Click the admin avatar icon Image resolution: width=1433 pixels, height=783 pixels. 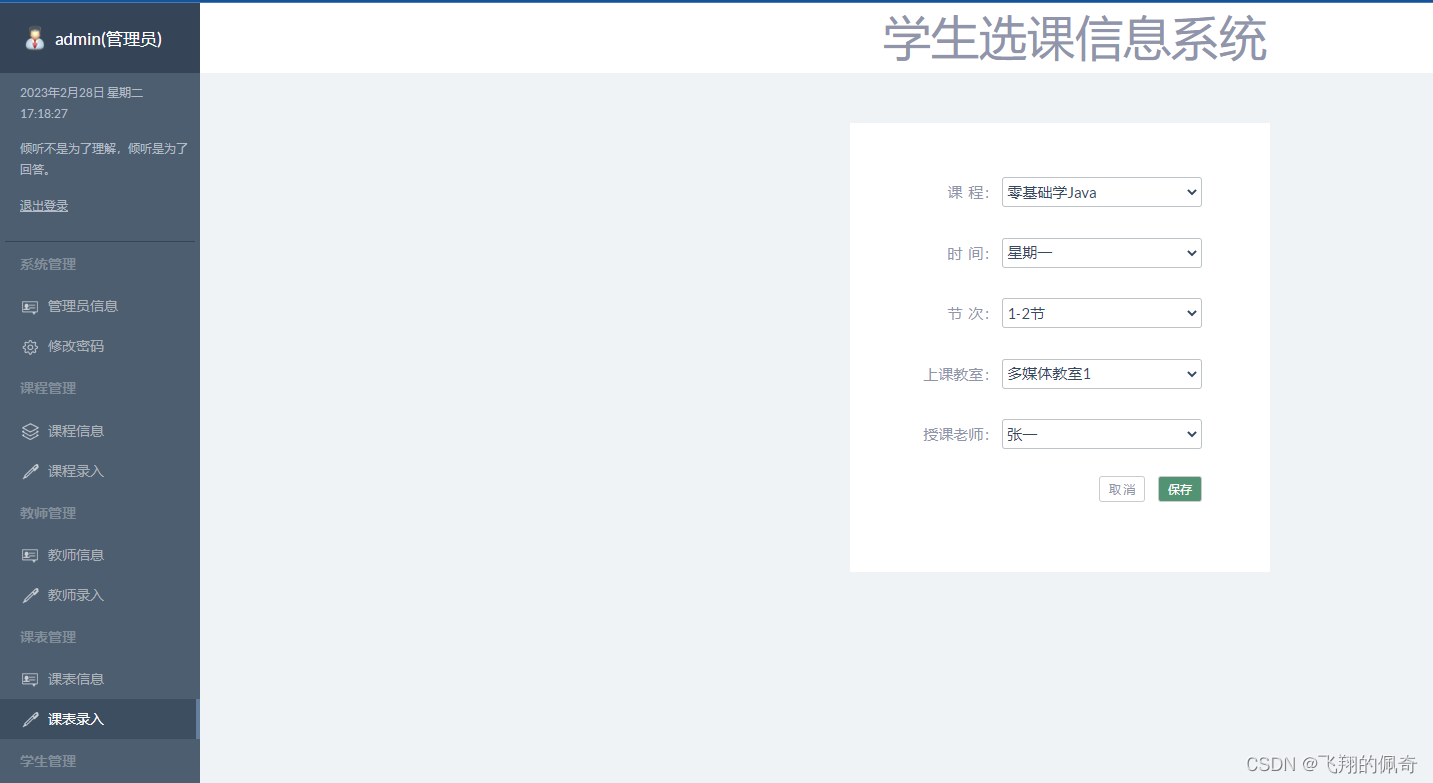tap(35, 39)
